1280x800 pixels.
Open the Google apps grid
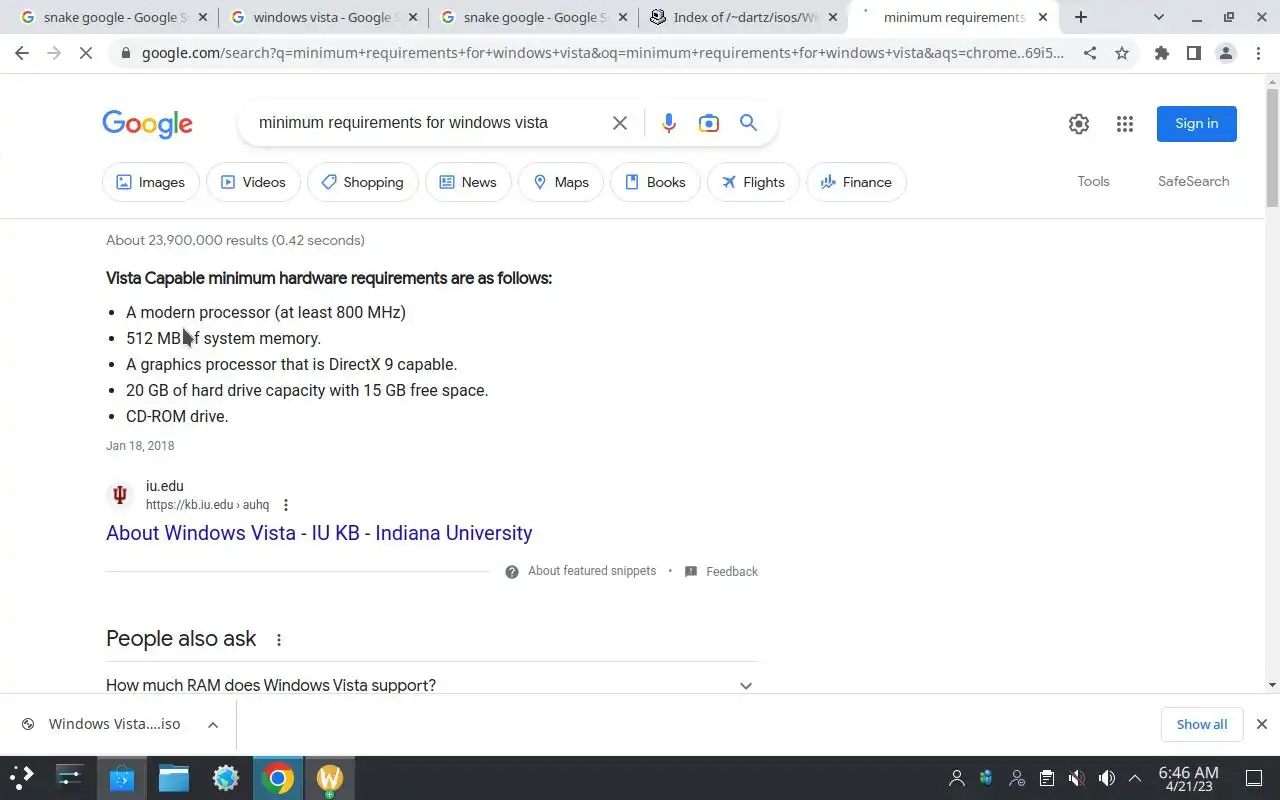click(1125, 124)
